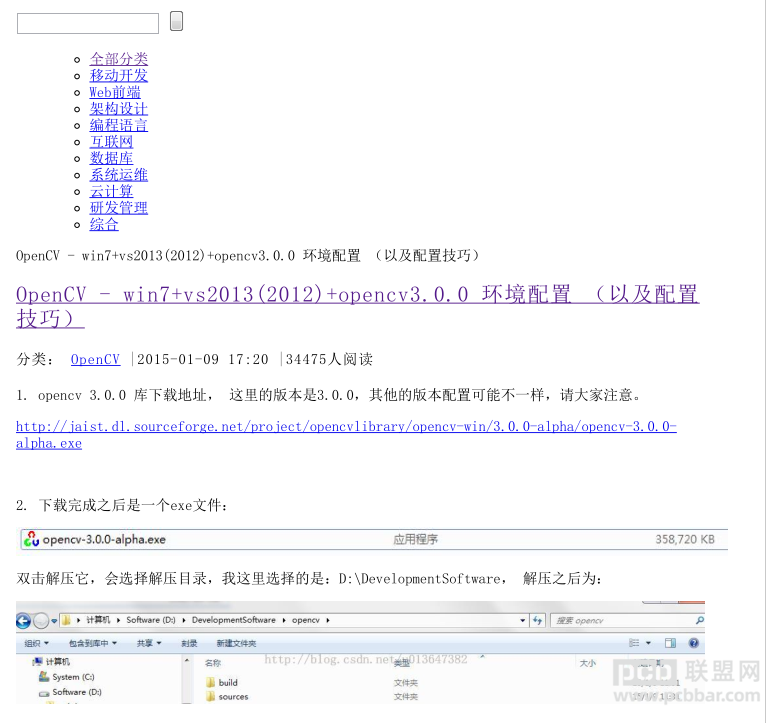
Task: Select Software (D:) in the navigation tree
Action: pos(70,692)
